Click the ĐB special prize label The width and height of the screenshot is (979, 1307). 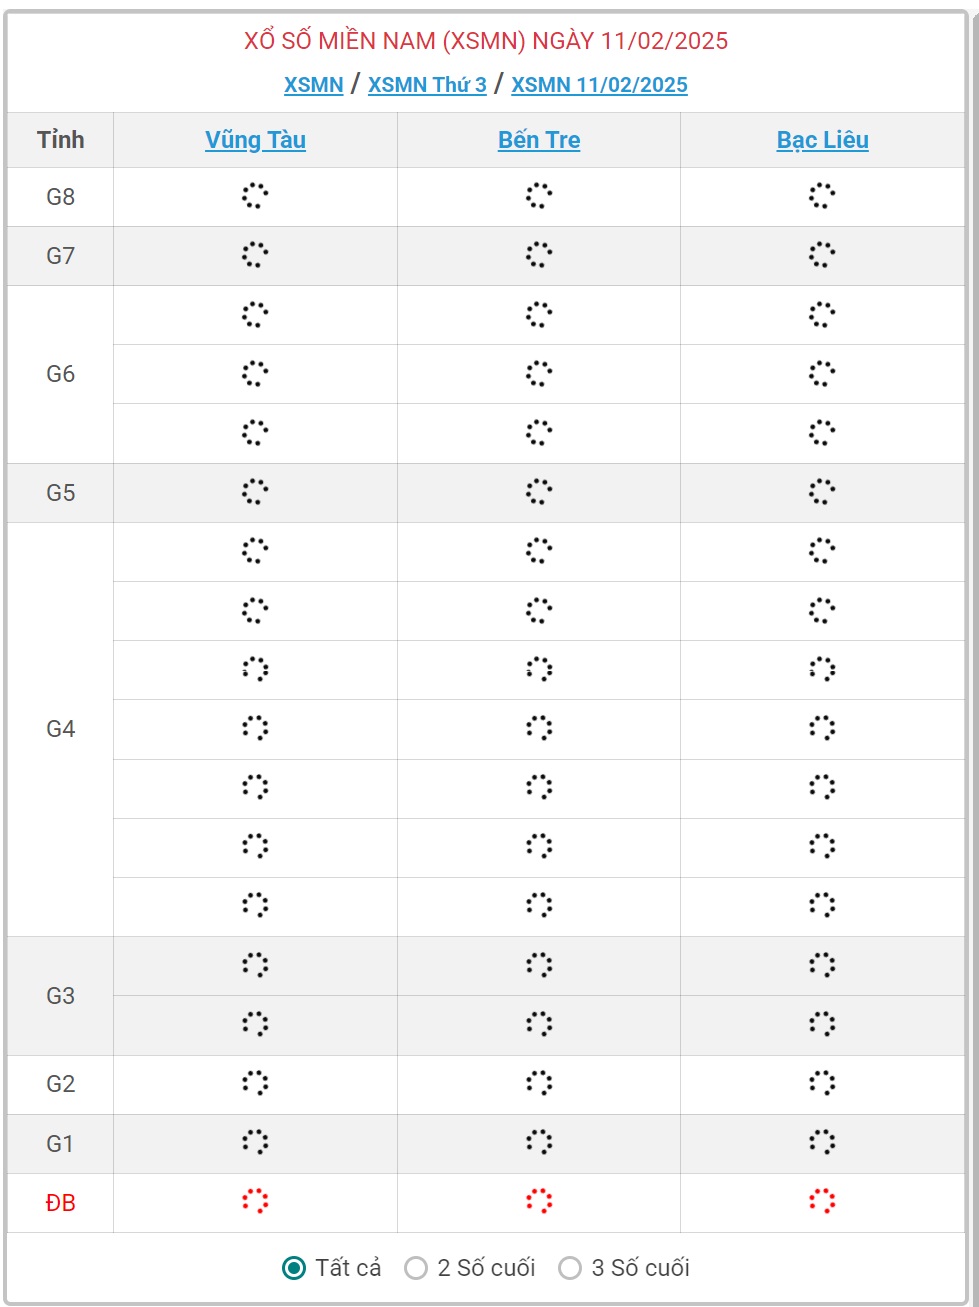[x=61, y=1203]
